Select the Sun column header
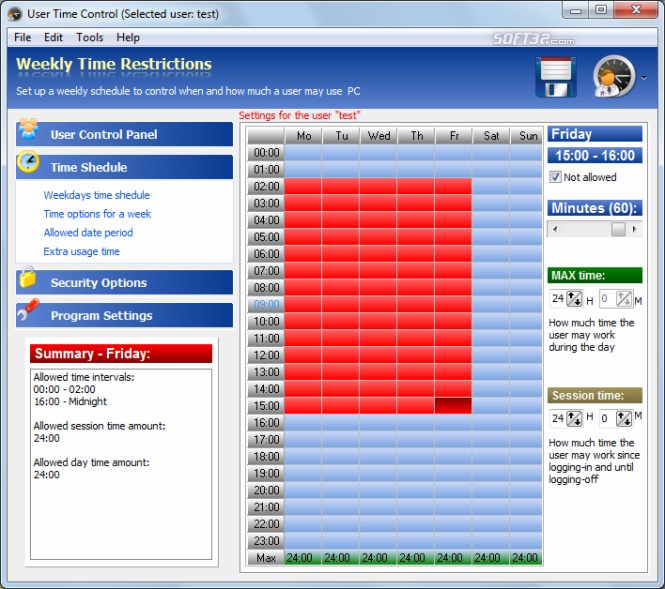The width and height of the screenshot is (665, 589). 526,136
